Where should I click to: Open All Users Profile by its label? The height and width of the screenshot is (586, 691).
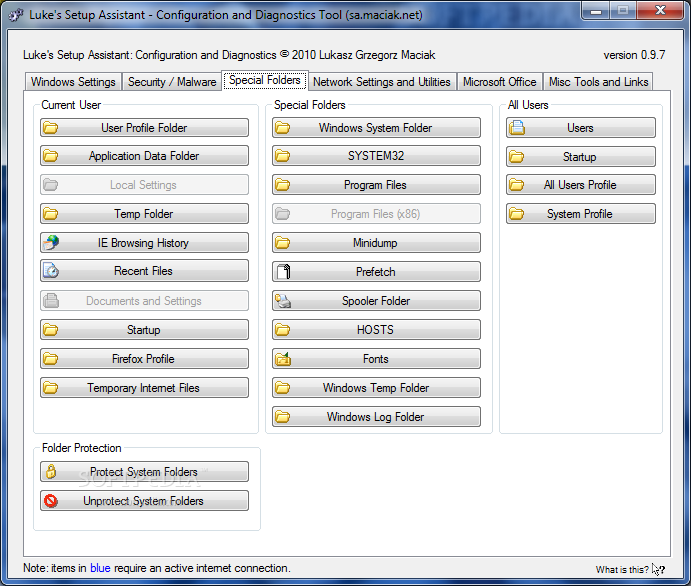tap(580, 185)
